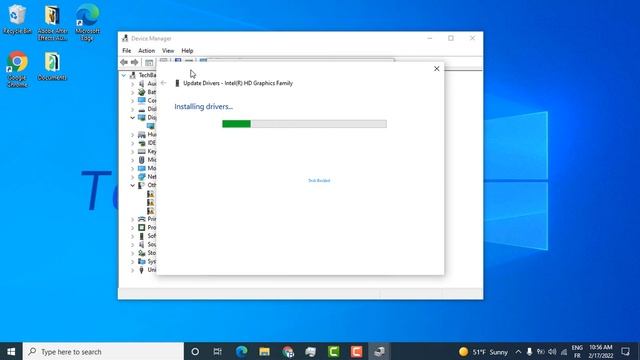Open the Action menu
This screenshot has height=360, width=640.
[147, 51]
